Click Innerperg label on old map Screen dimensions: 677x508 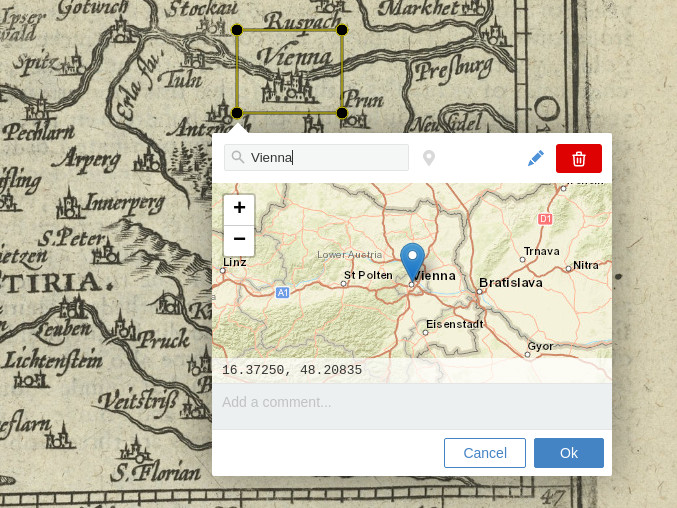point(125,203)
